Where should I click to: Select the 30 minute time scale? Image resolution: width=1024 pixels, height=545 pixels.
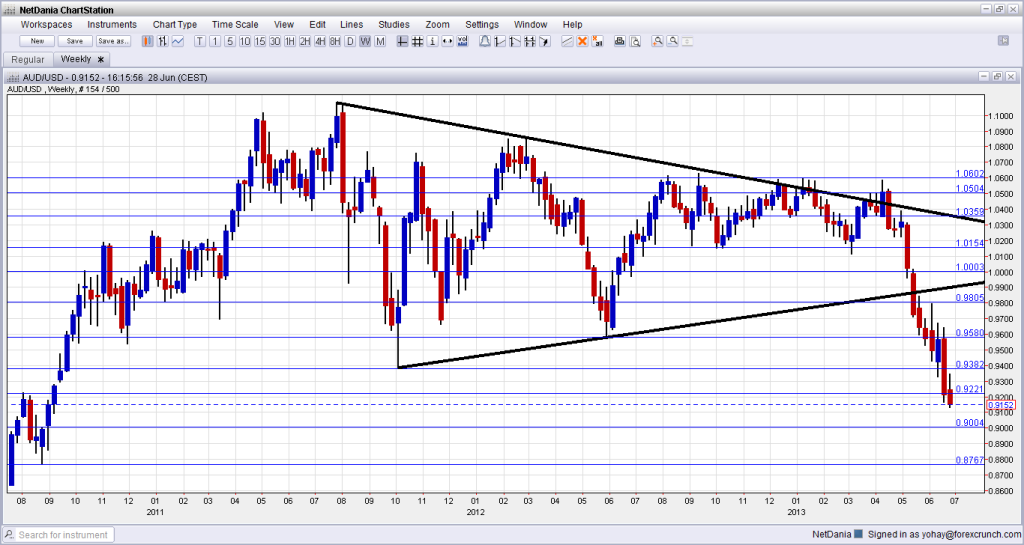pos(275,41)
